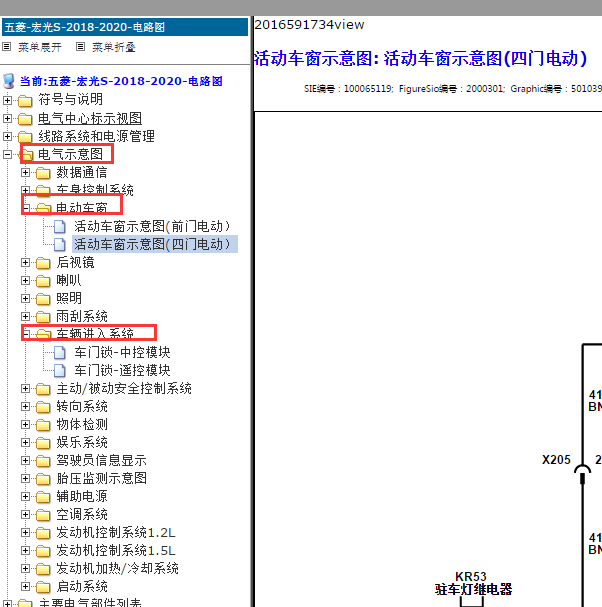Image resolution: width=602 pixels, height=607 pixels.
Task: Expand the 主动/被动安全控制系统 node
Action: (x=25, y=388)
